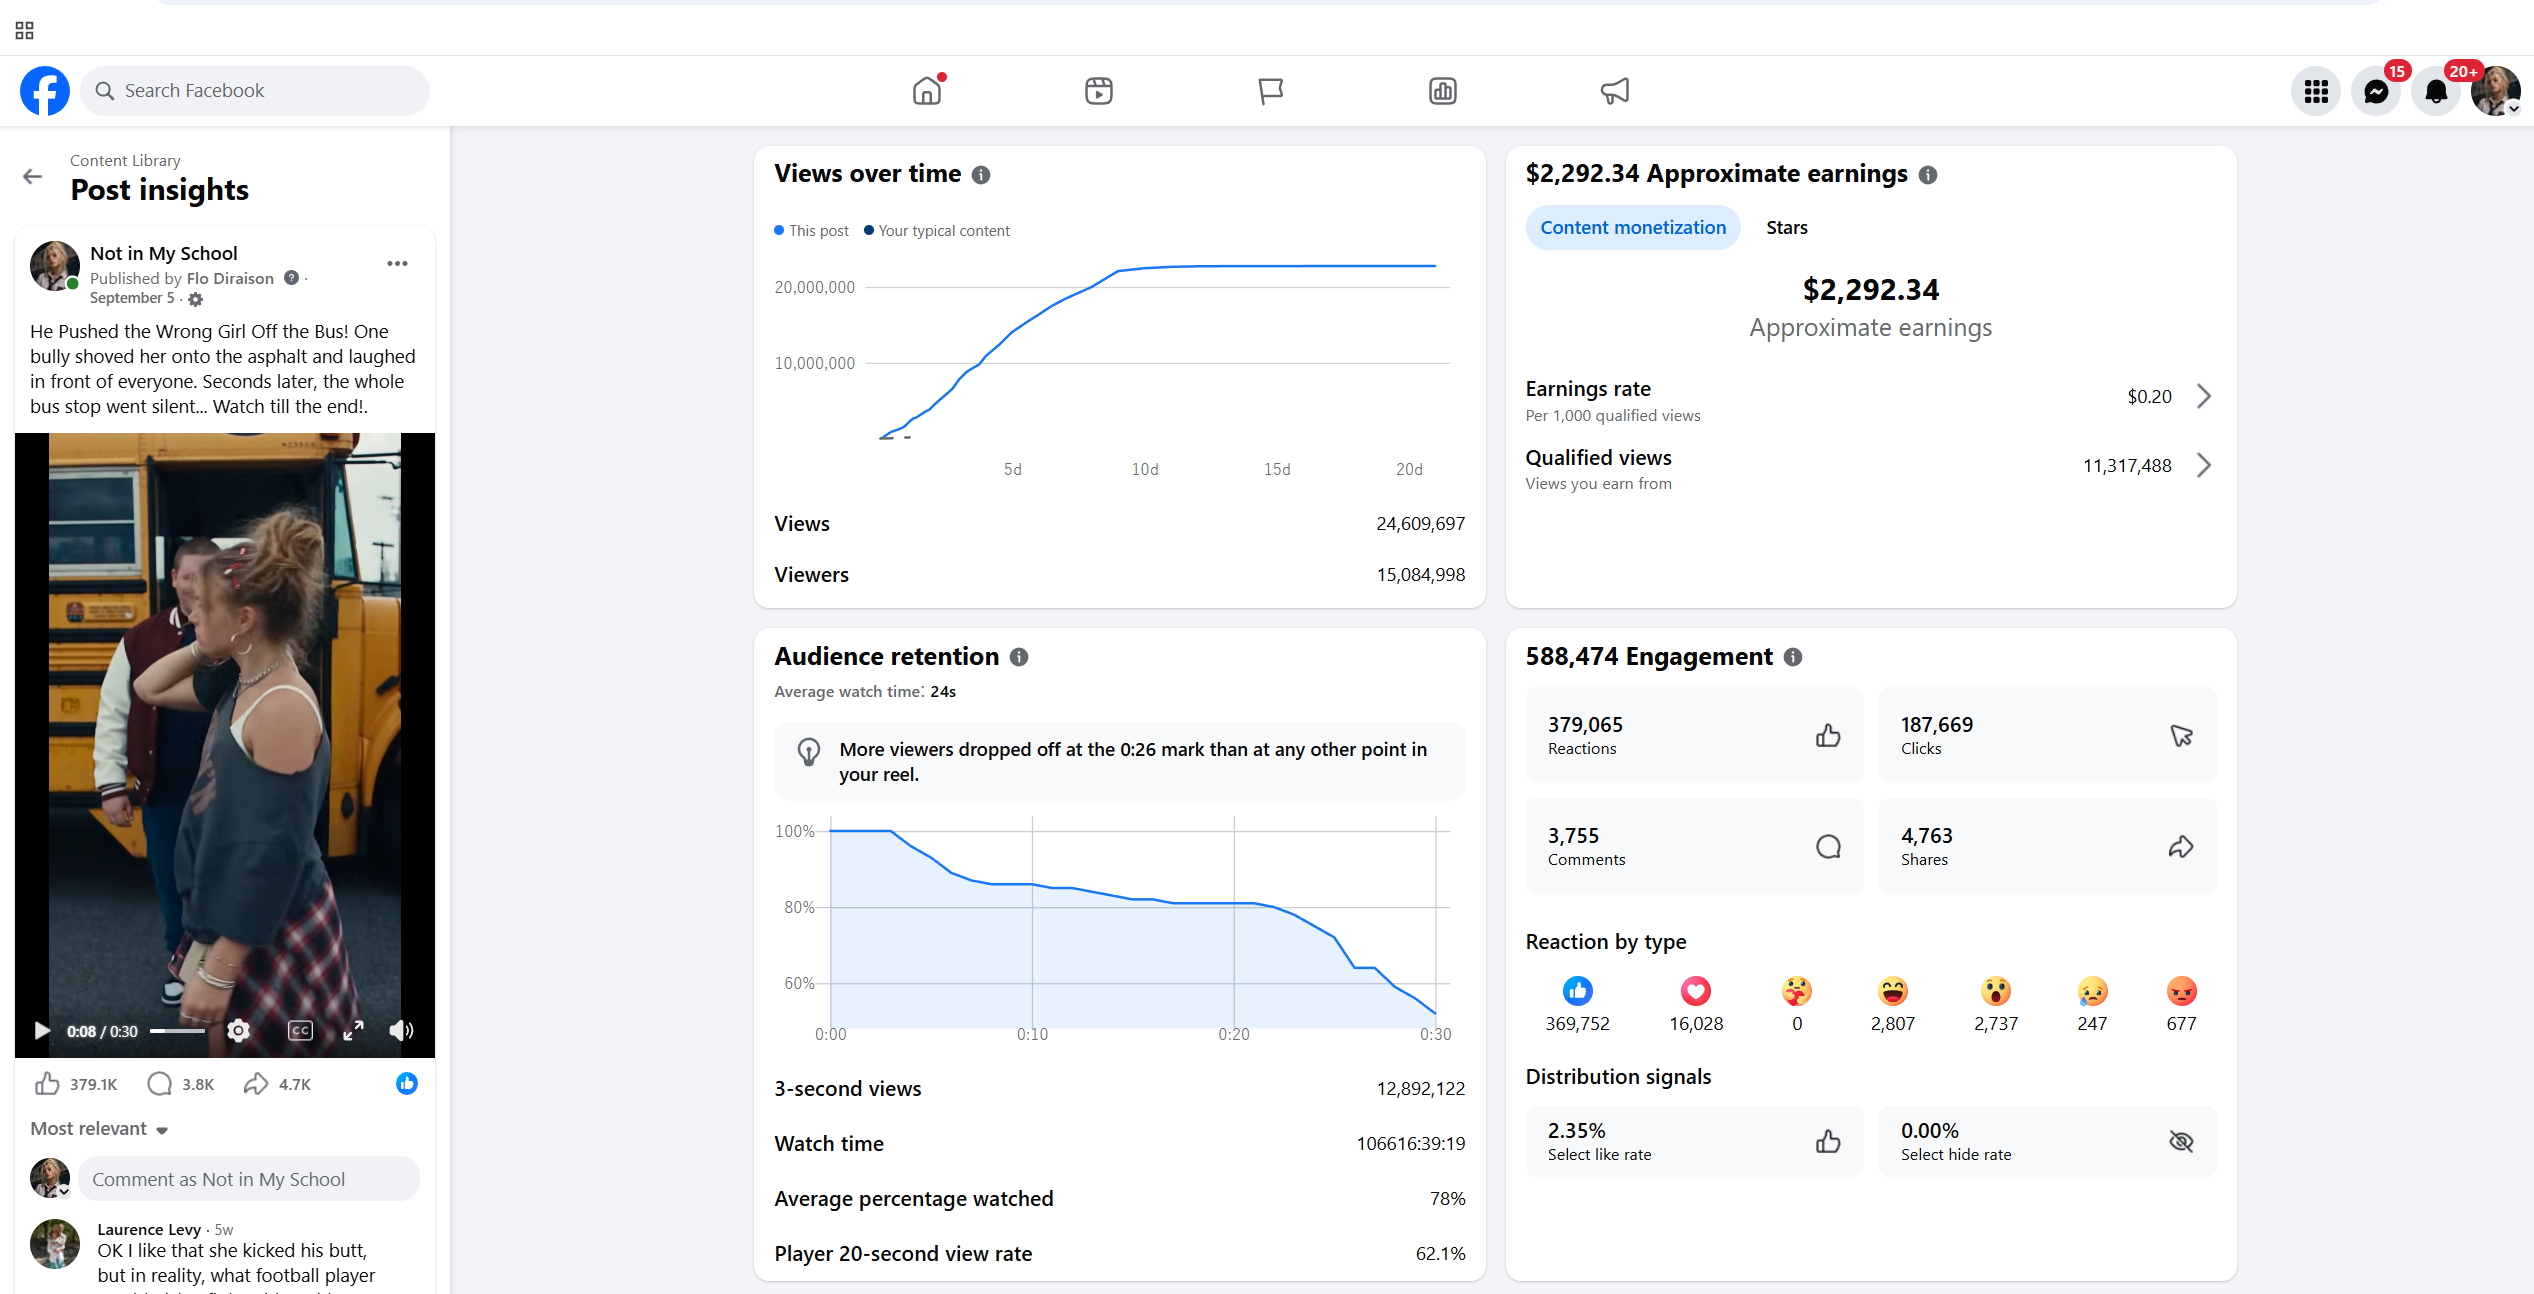
Task: Open the profile avatar account menu
Action: pos(2496,91)
